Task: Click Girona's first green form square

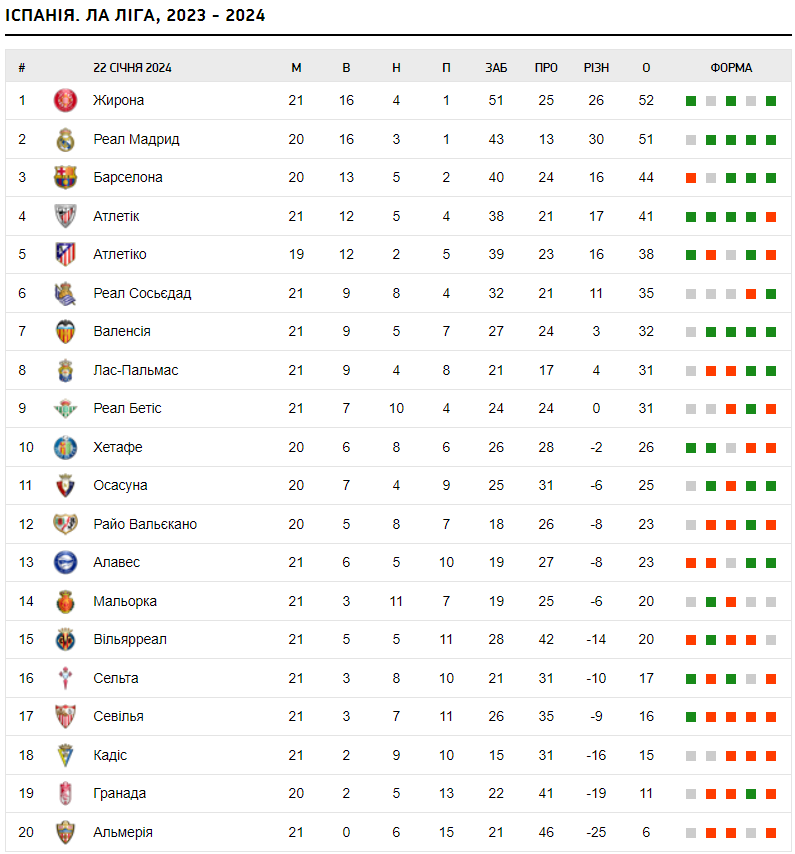Action: point(691,101)
